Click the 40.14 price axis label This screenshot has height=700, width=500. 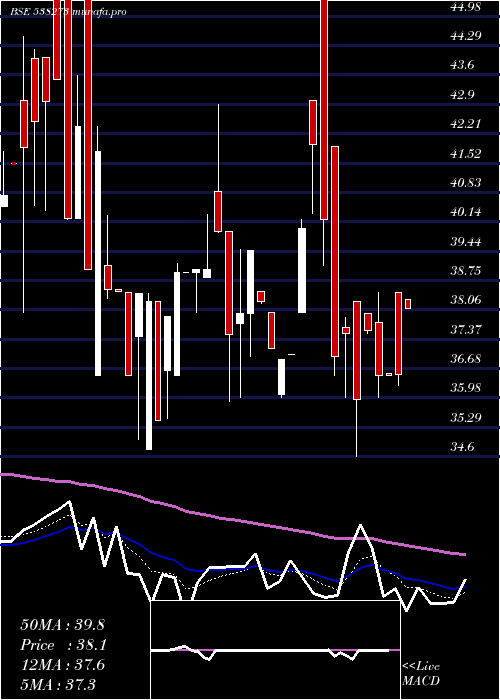467,212
